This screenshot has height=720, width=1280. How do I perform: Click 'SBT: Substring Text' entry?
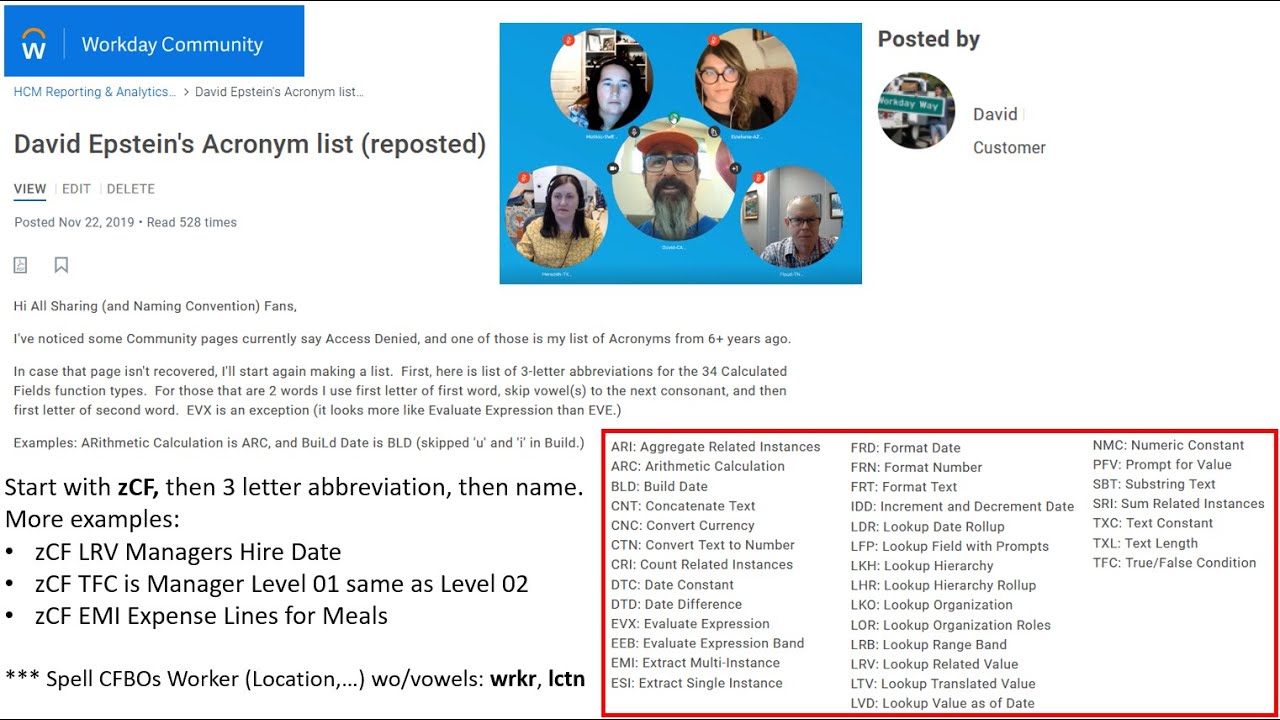1154,484
